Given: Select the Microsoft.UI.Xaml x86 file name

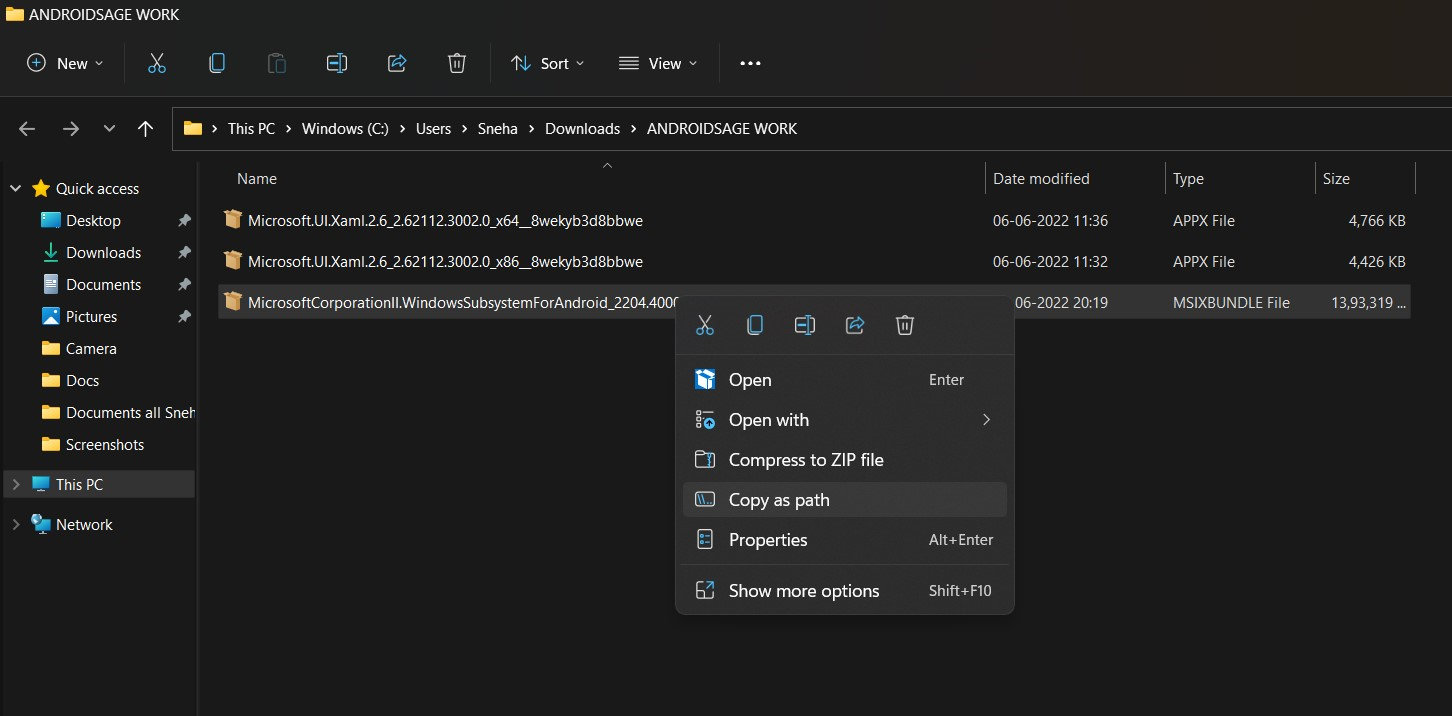Looking at the screenshot, I should [x=445, y=261].
